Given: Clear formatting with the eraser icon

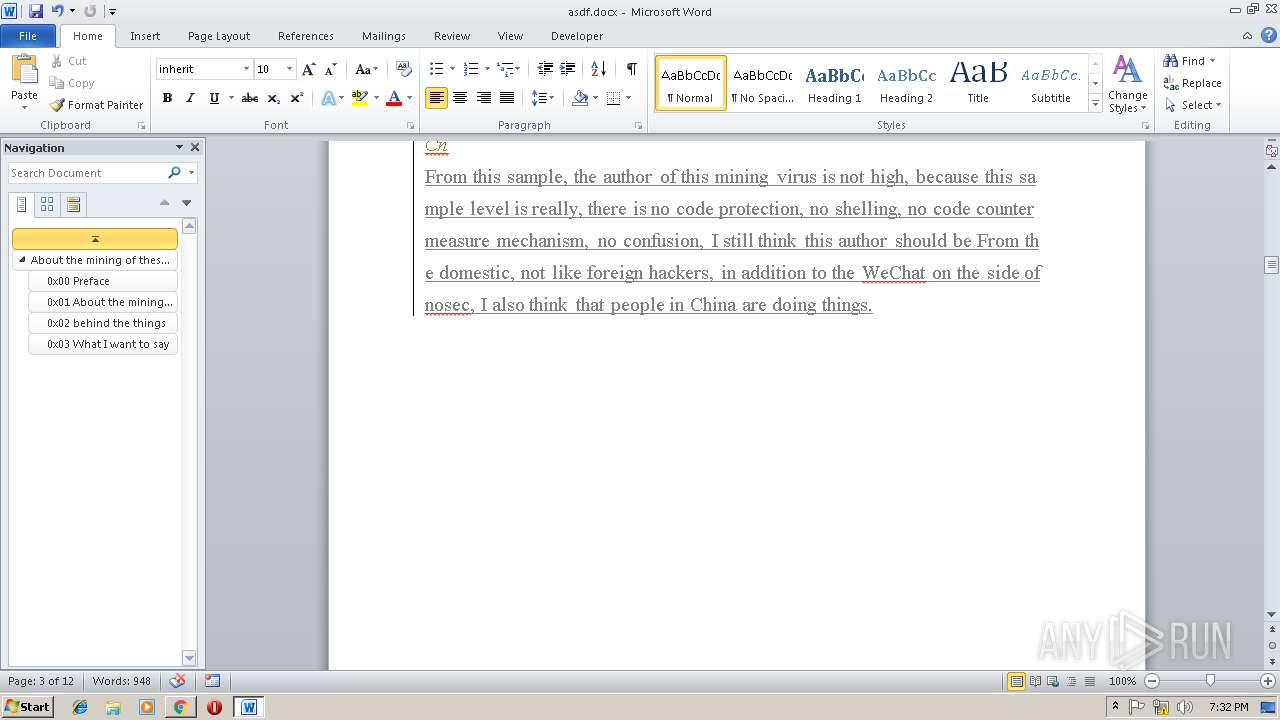Looking at the screenshot, I should [x=404, y=69].
